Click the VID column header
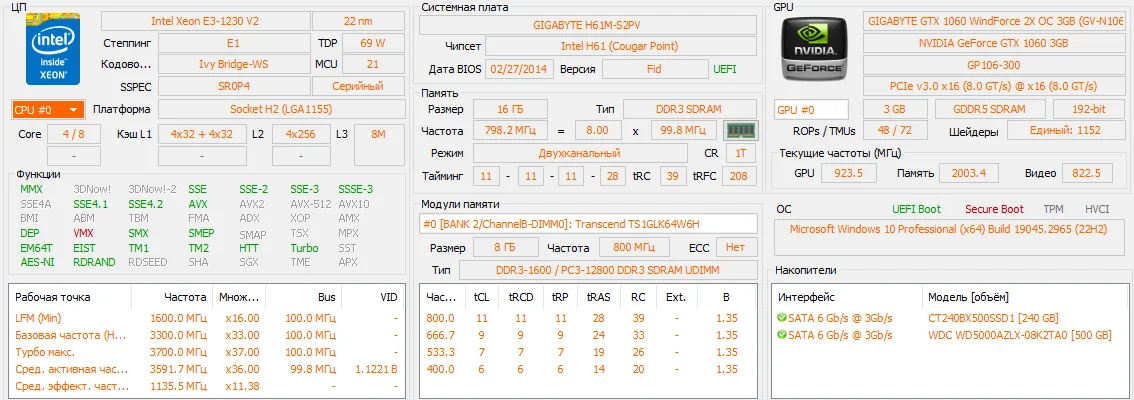This screenshot has width=1134, height=400. [x=389, y=297]
